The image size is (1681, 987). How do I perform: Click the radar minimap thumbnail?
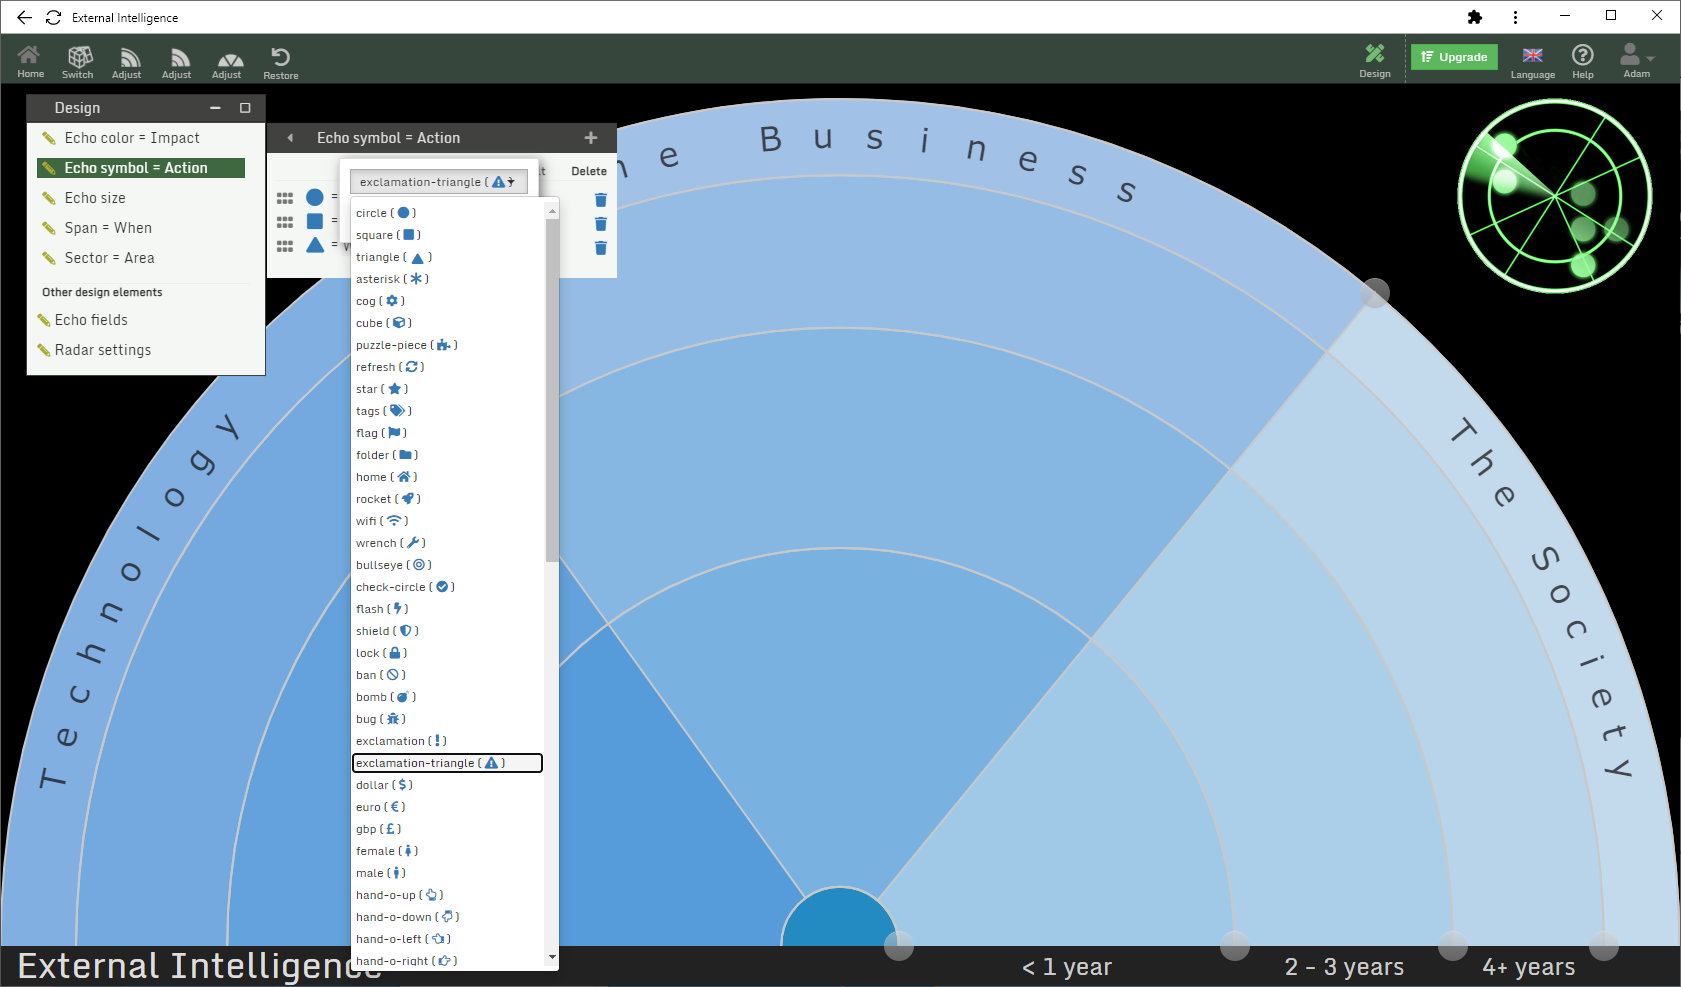(1555, 196)
